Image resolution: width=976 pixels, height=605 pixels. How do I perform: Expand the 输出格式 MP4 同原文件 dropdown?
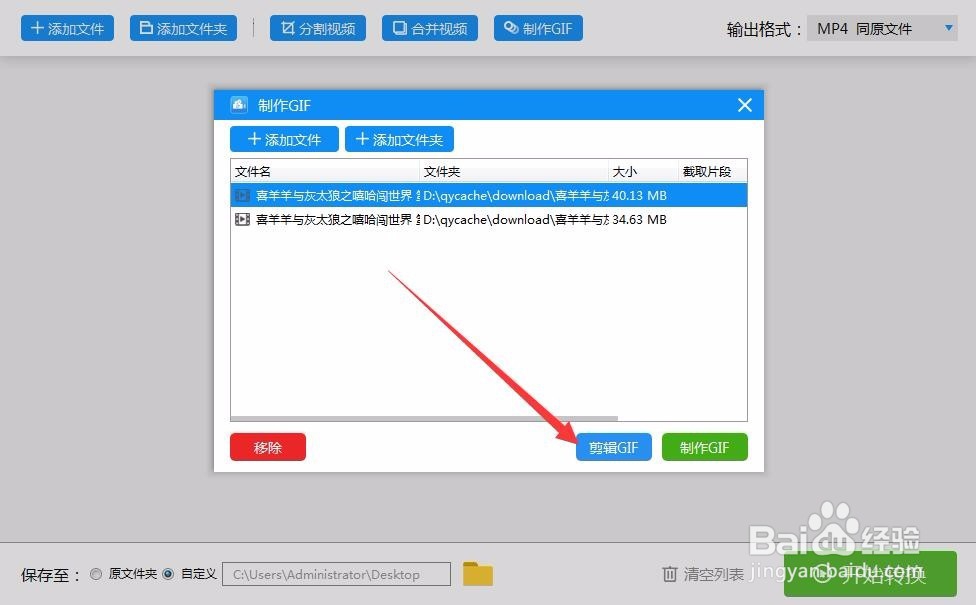tap(882, 29)
